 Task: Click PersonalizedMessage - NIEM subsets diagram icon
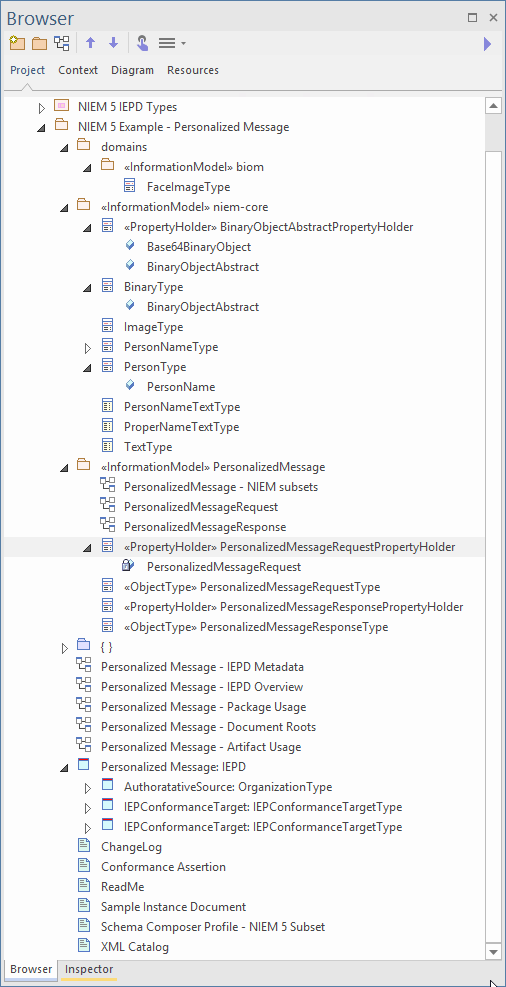[108, 485]
